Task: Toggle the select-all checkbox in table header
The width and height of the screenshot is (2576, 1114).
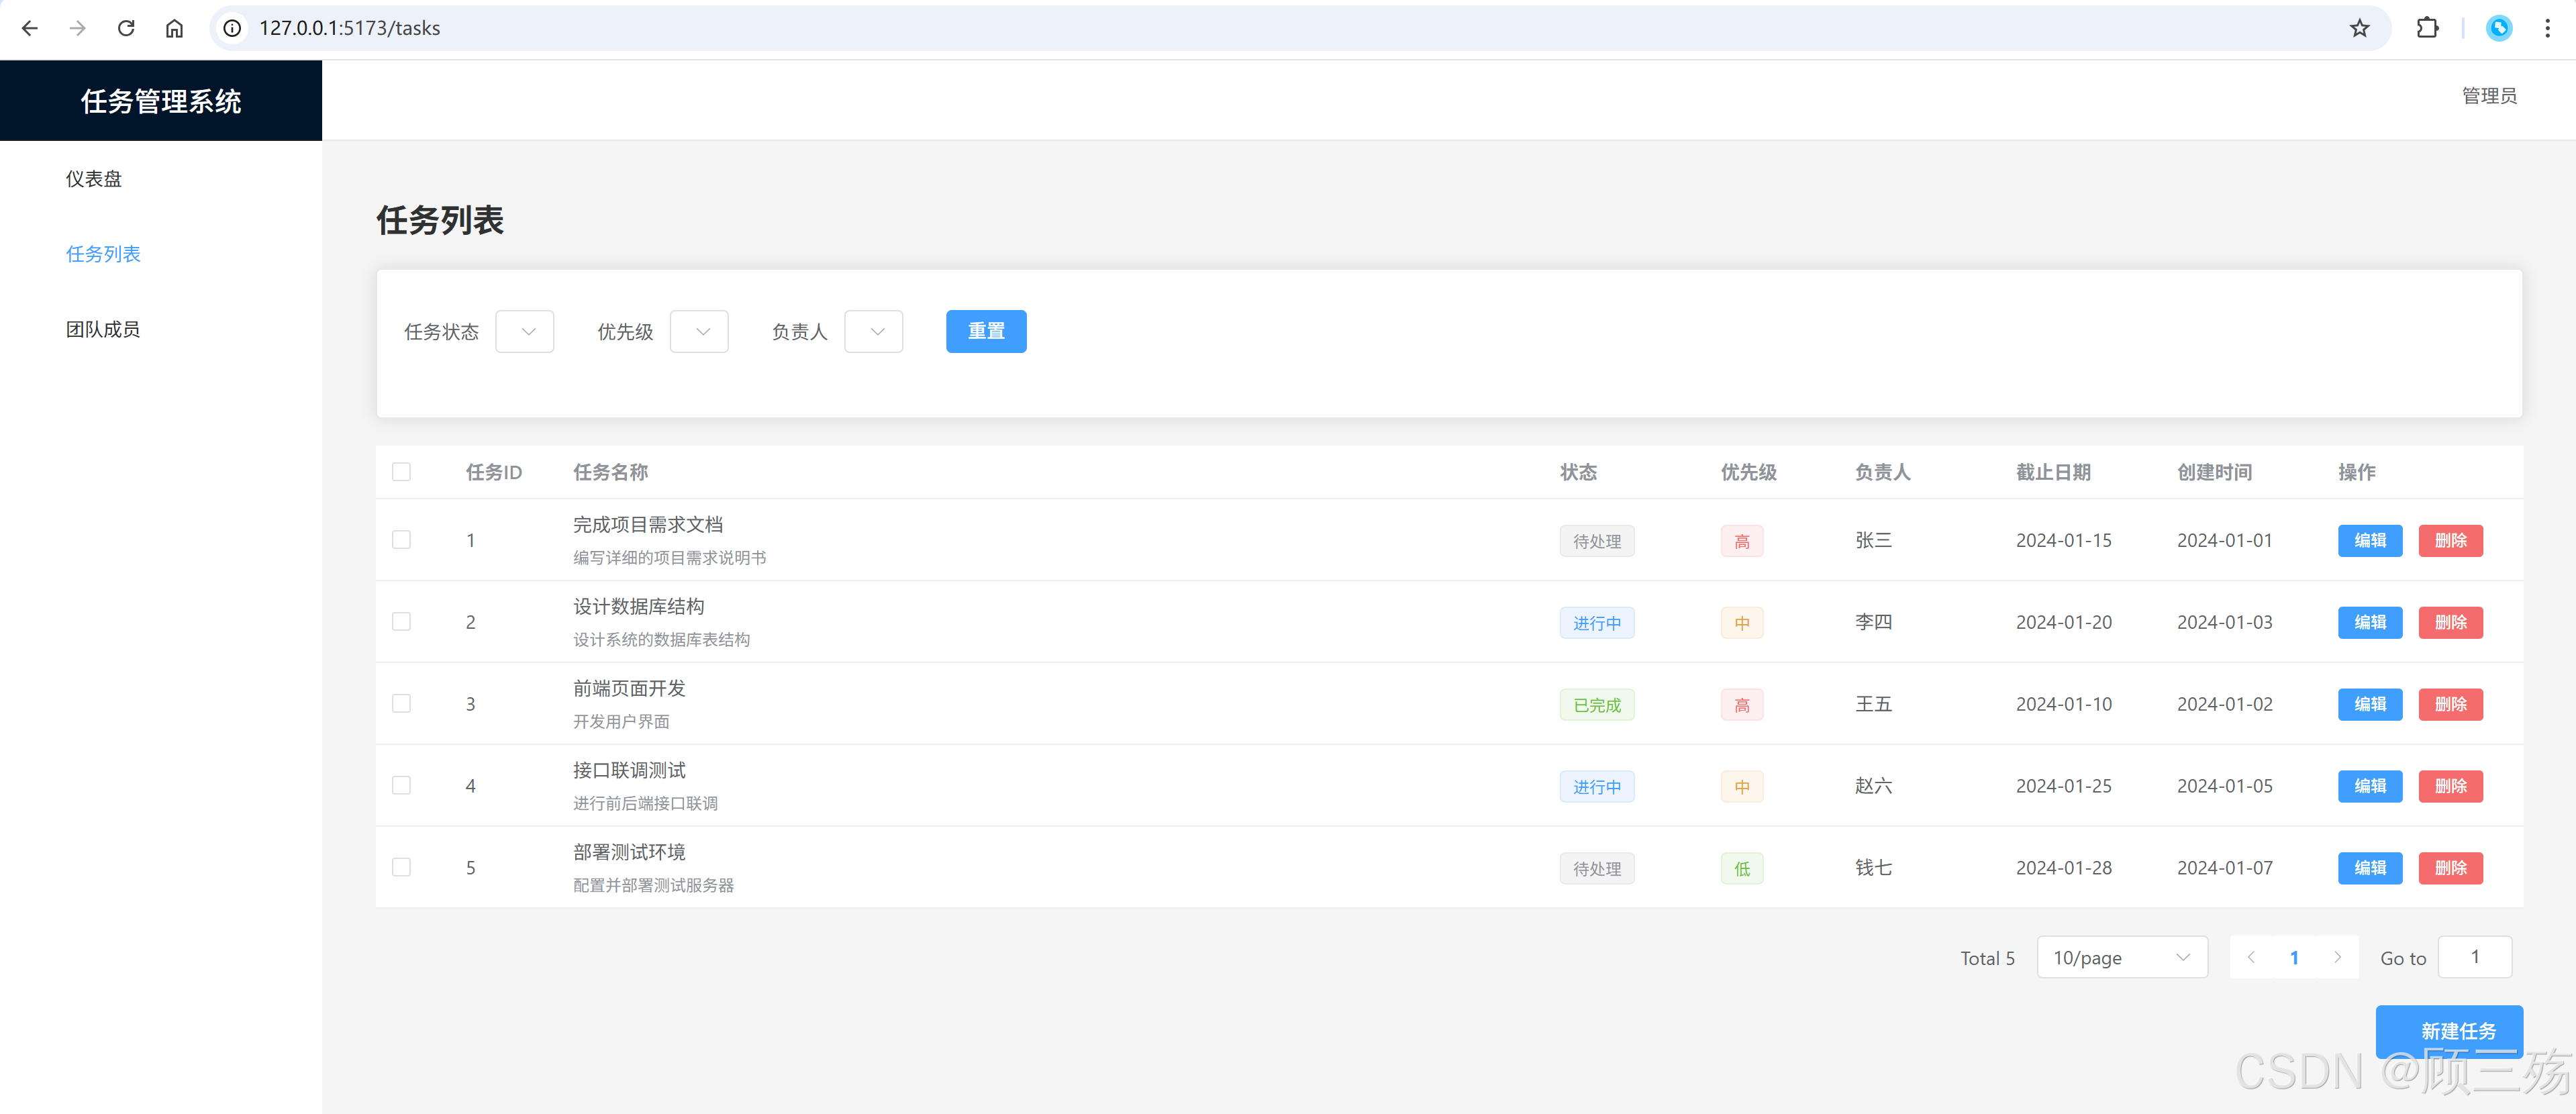Action: (x=401, y=472)
